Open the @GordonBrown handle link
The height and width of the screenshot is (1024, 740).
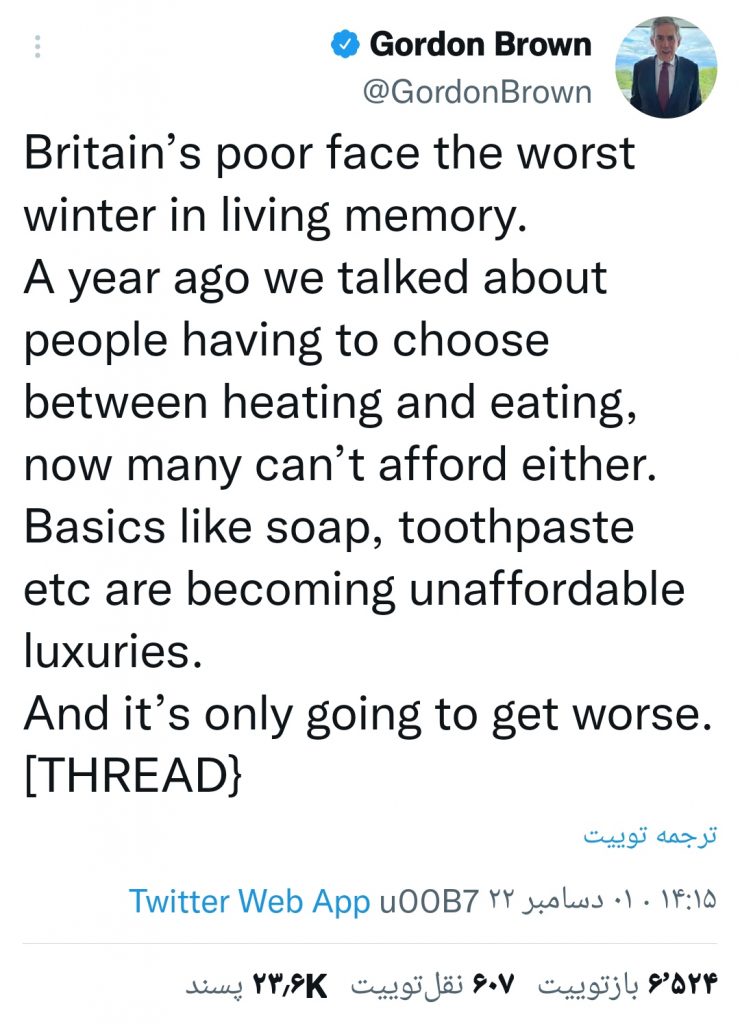(477, 92)
